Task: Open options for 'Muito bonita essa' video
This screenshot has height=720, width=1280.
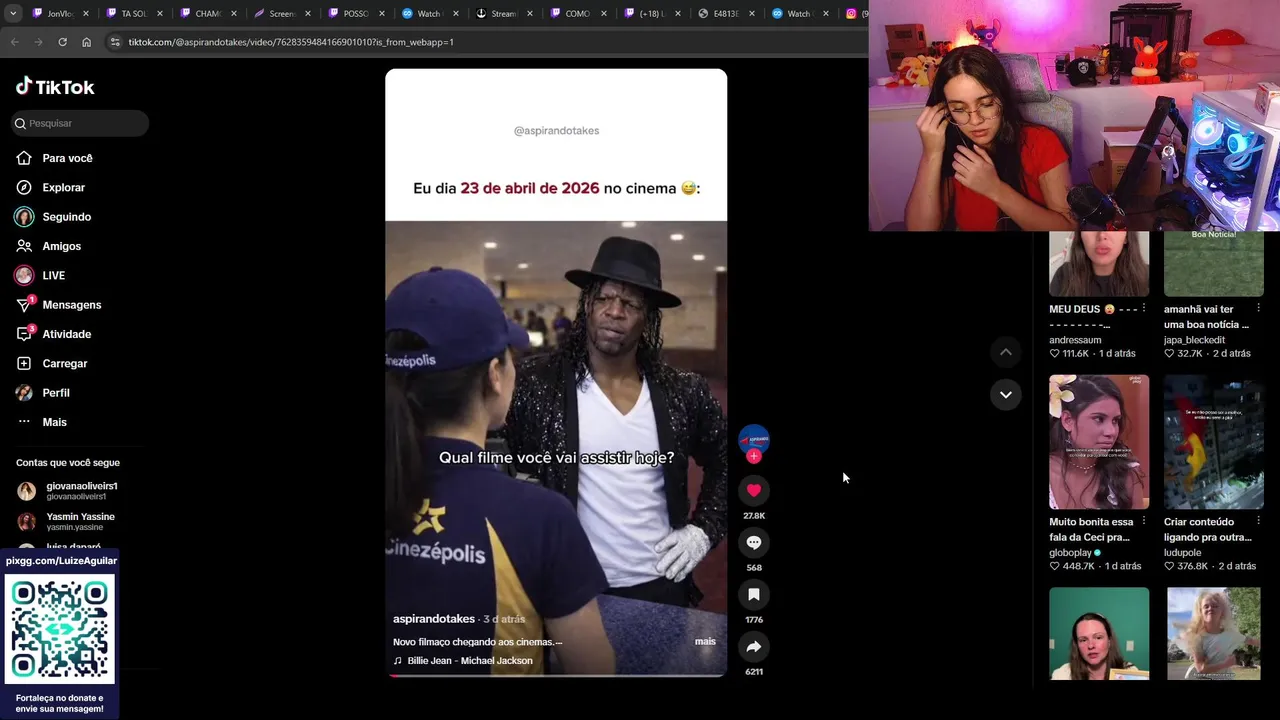Action: click(1144, 521)
